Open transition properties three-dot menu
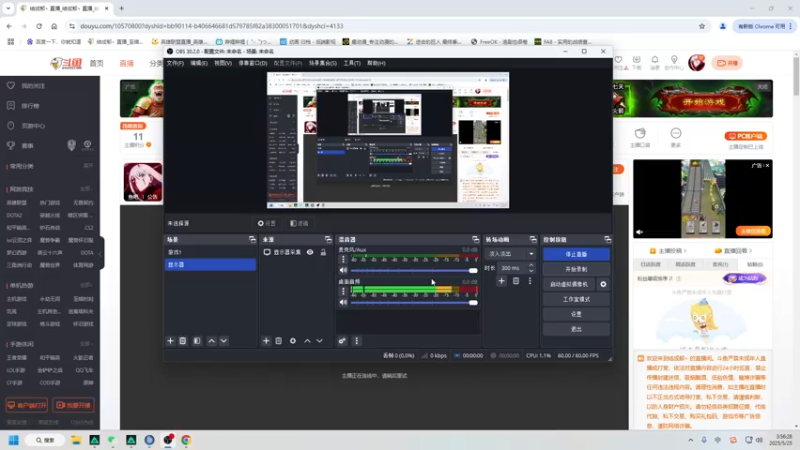 pyautogui.click(x=530, y=281)
